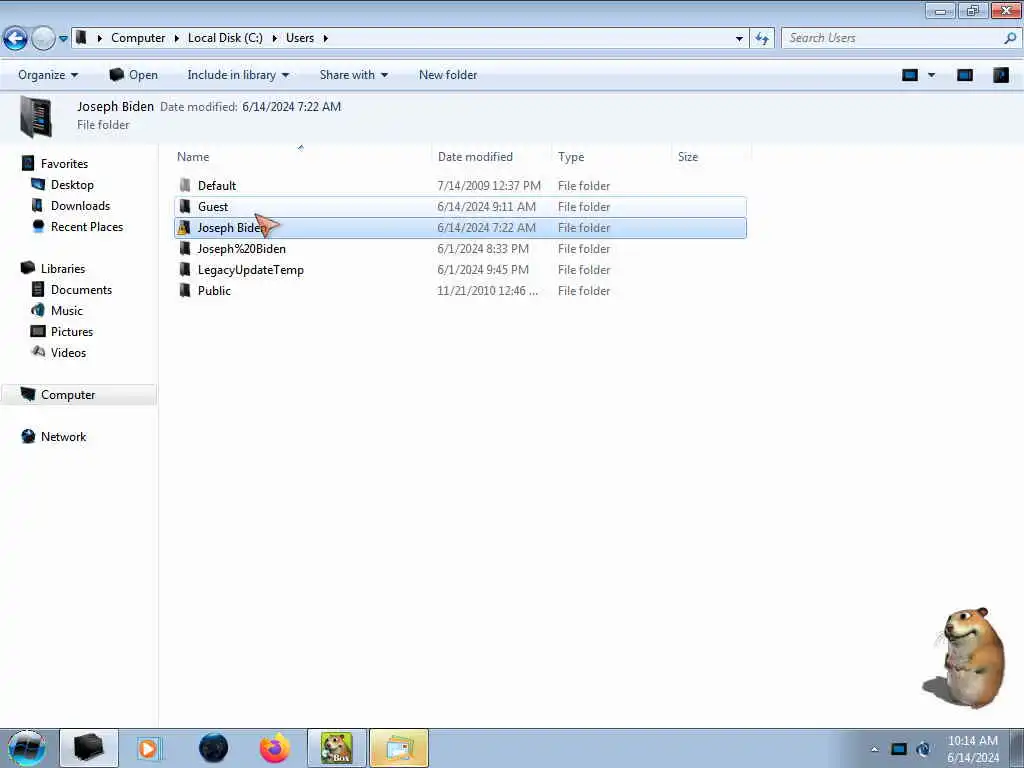Open the Share with menu

(x=353, y=75)
